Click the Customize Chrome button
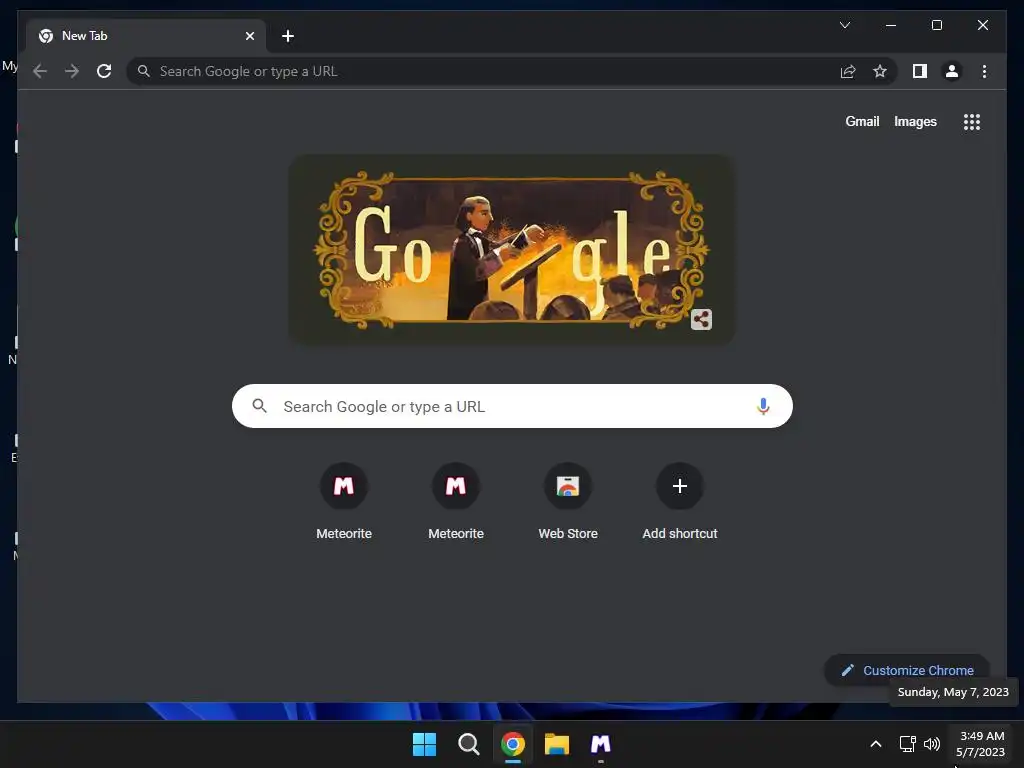The height and width of the screenshot is (768, 1024). click(908, 670)
